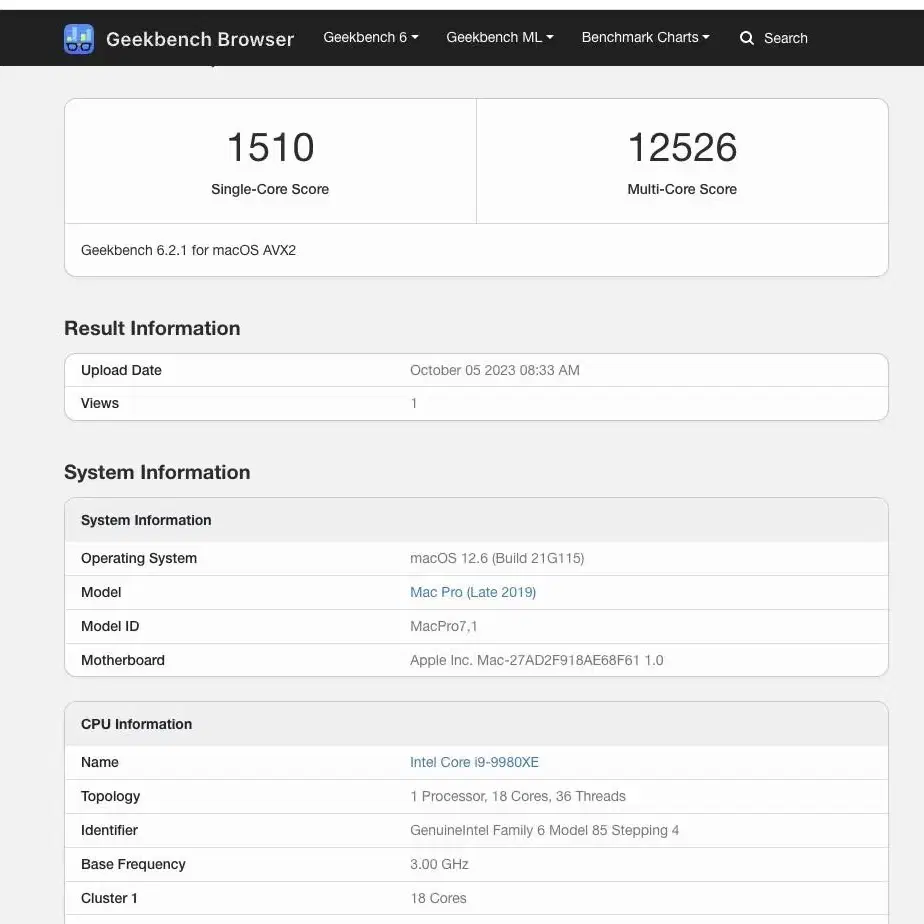The image size is (924, 924).
Task: Select the single-core score 1510
Action: click(270, 147)
